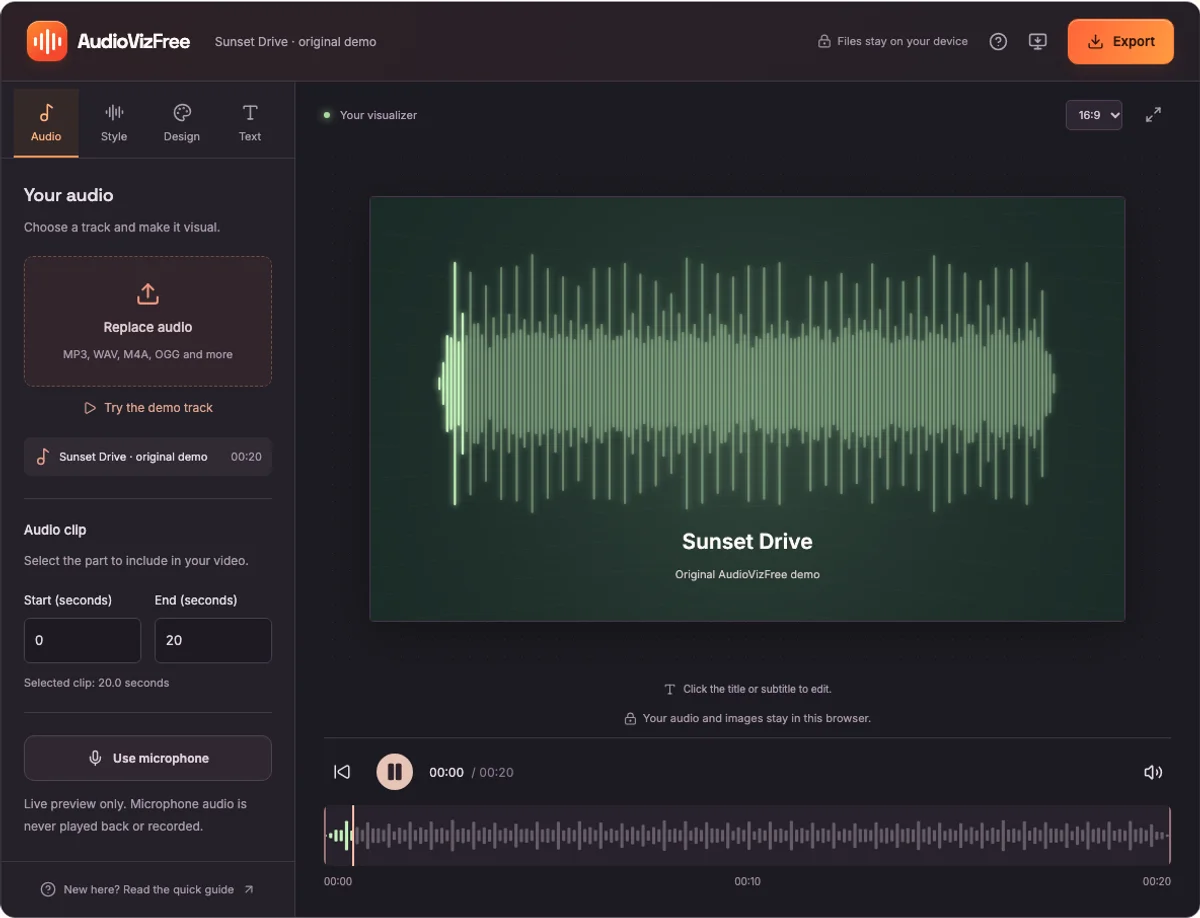The width and height of the screenshot is (1200, 918).
Task: Click the project name Sunset Drive · original demo
Action: click(295, 42)
